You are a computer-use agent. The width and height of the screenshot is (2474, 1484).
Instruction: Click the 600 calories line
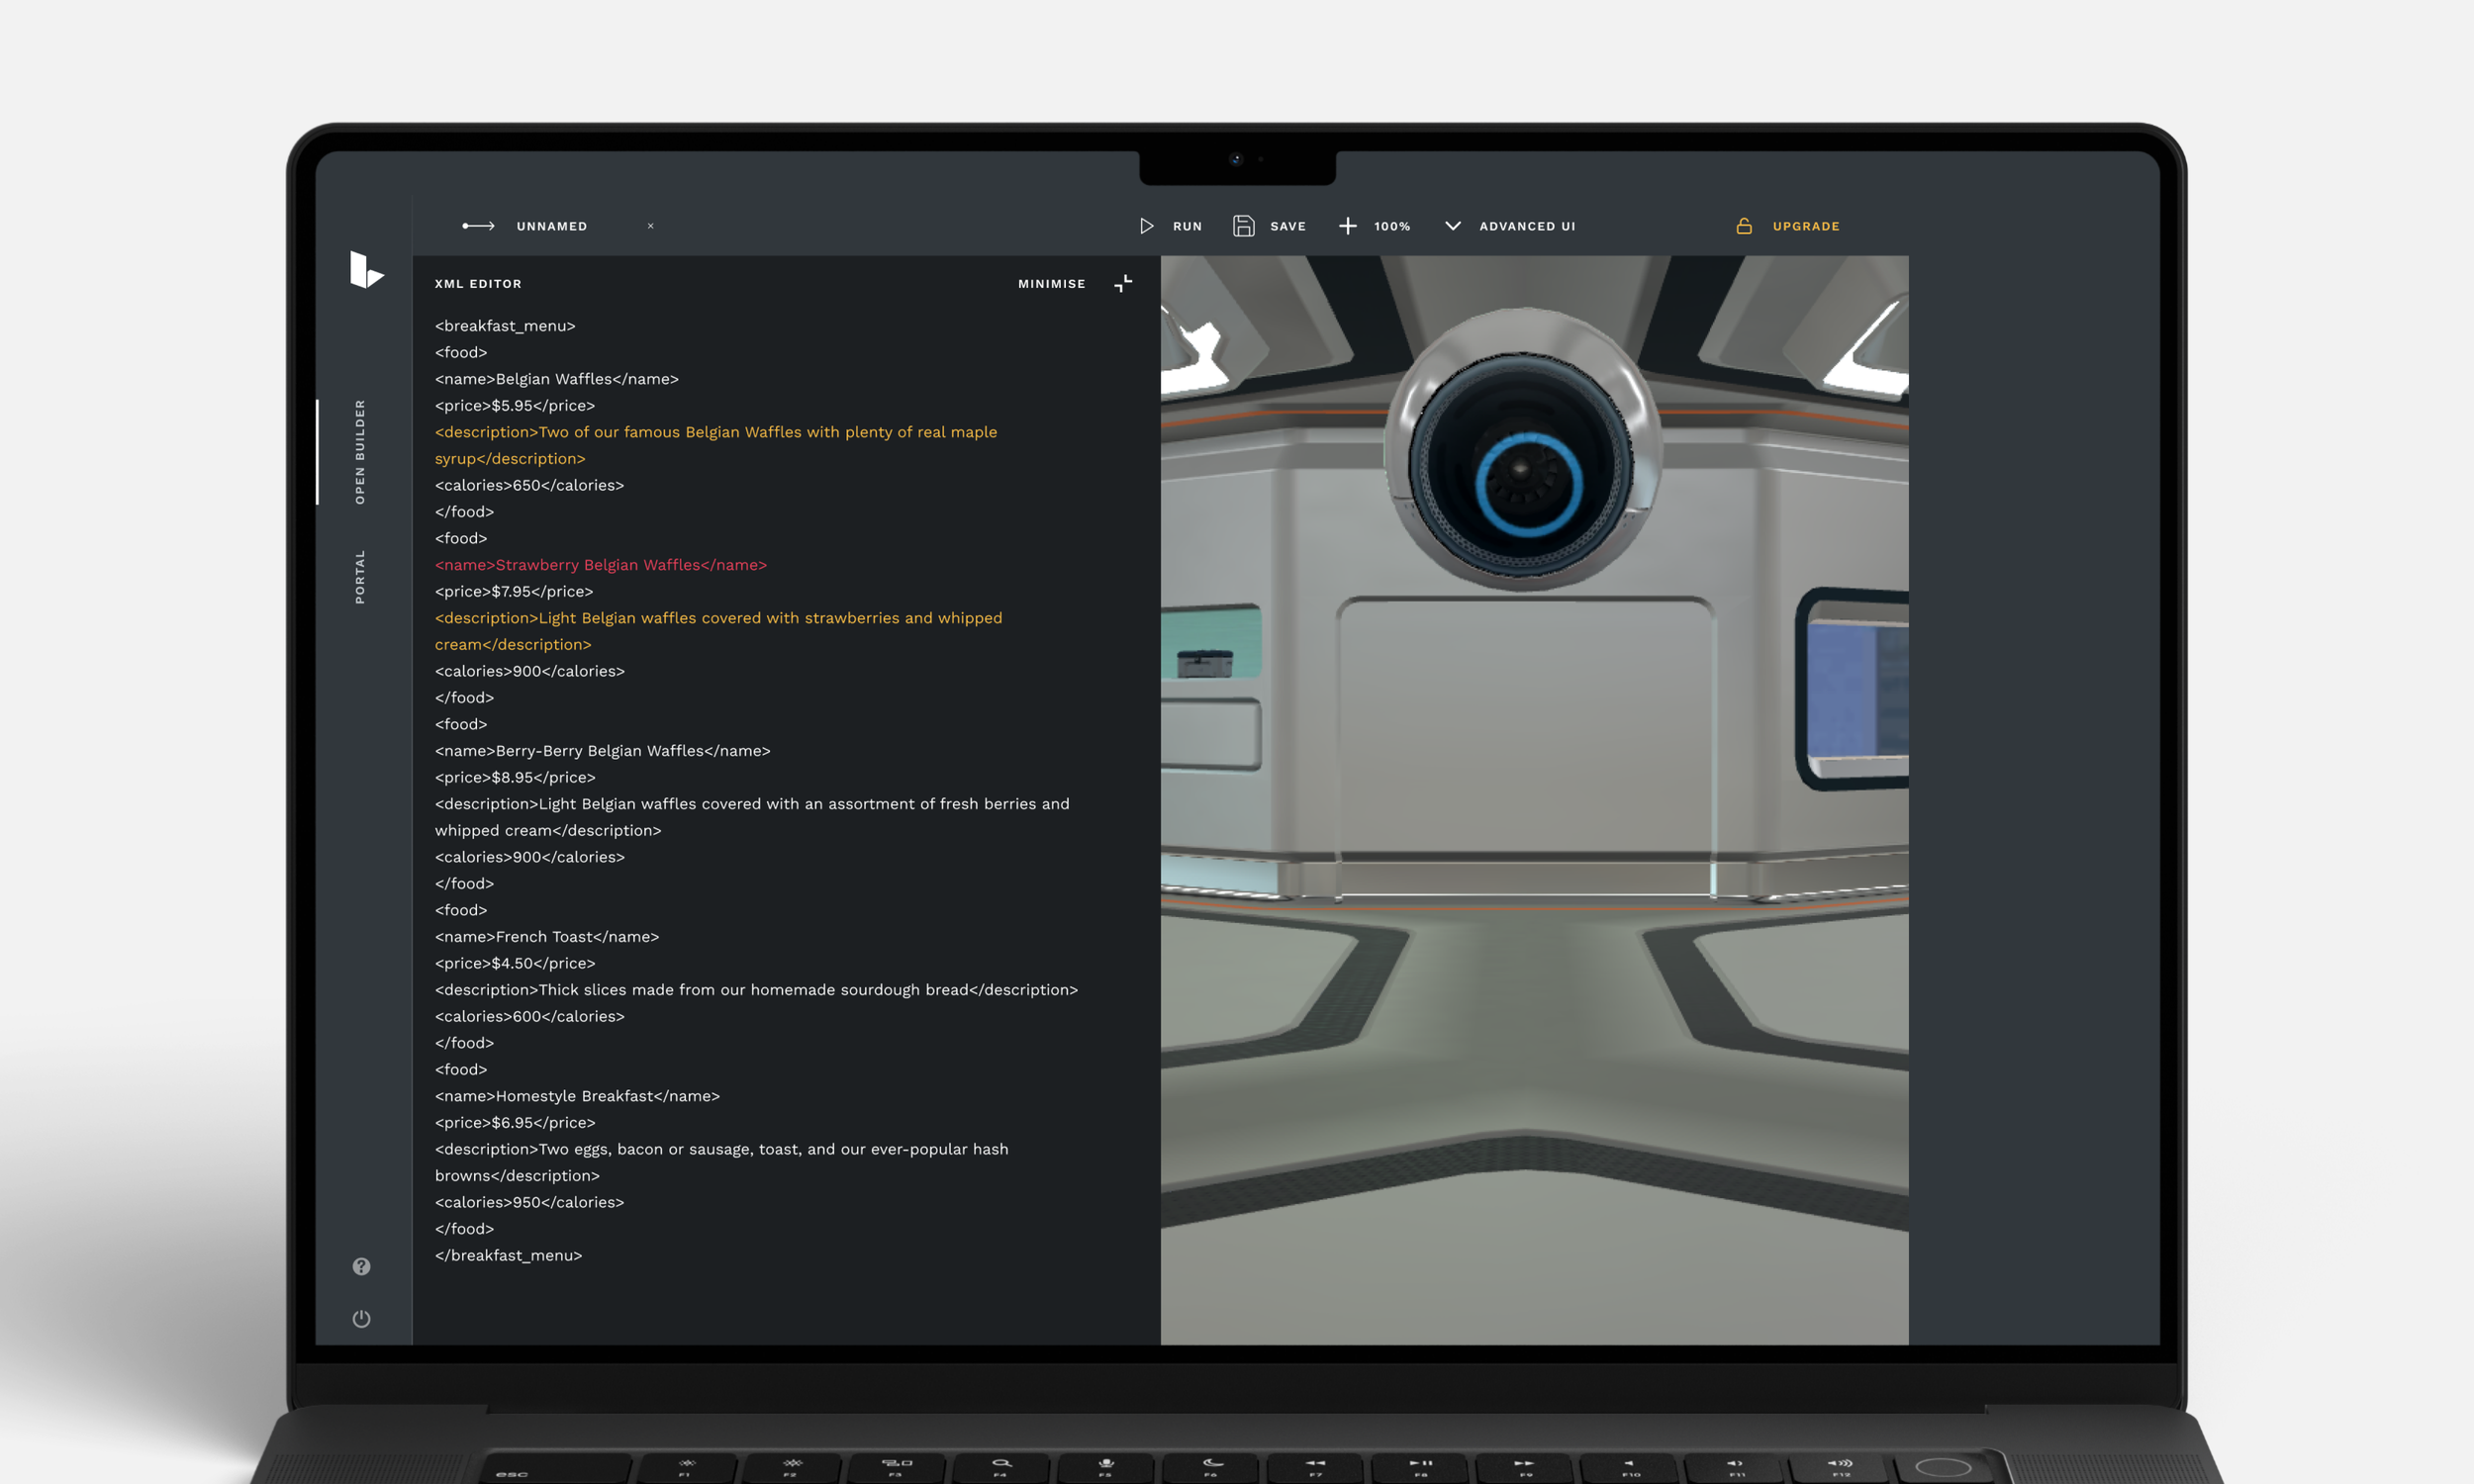click(530, 1017)
